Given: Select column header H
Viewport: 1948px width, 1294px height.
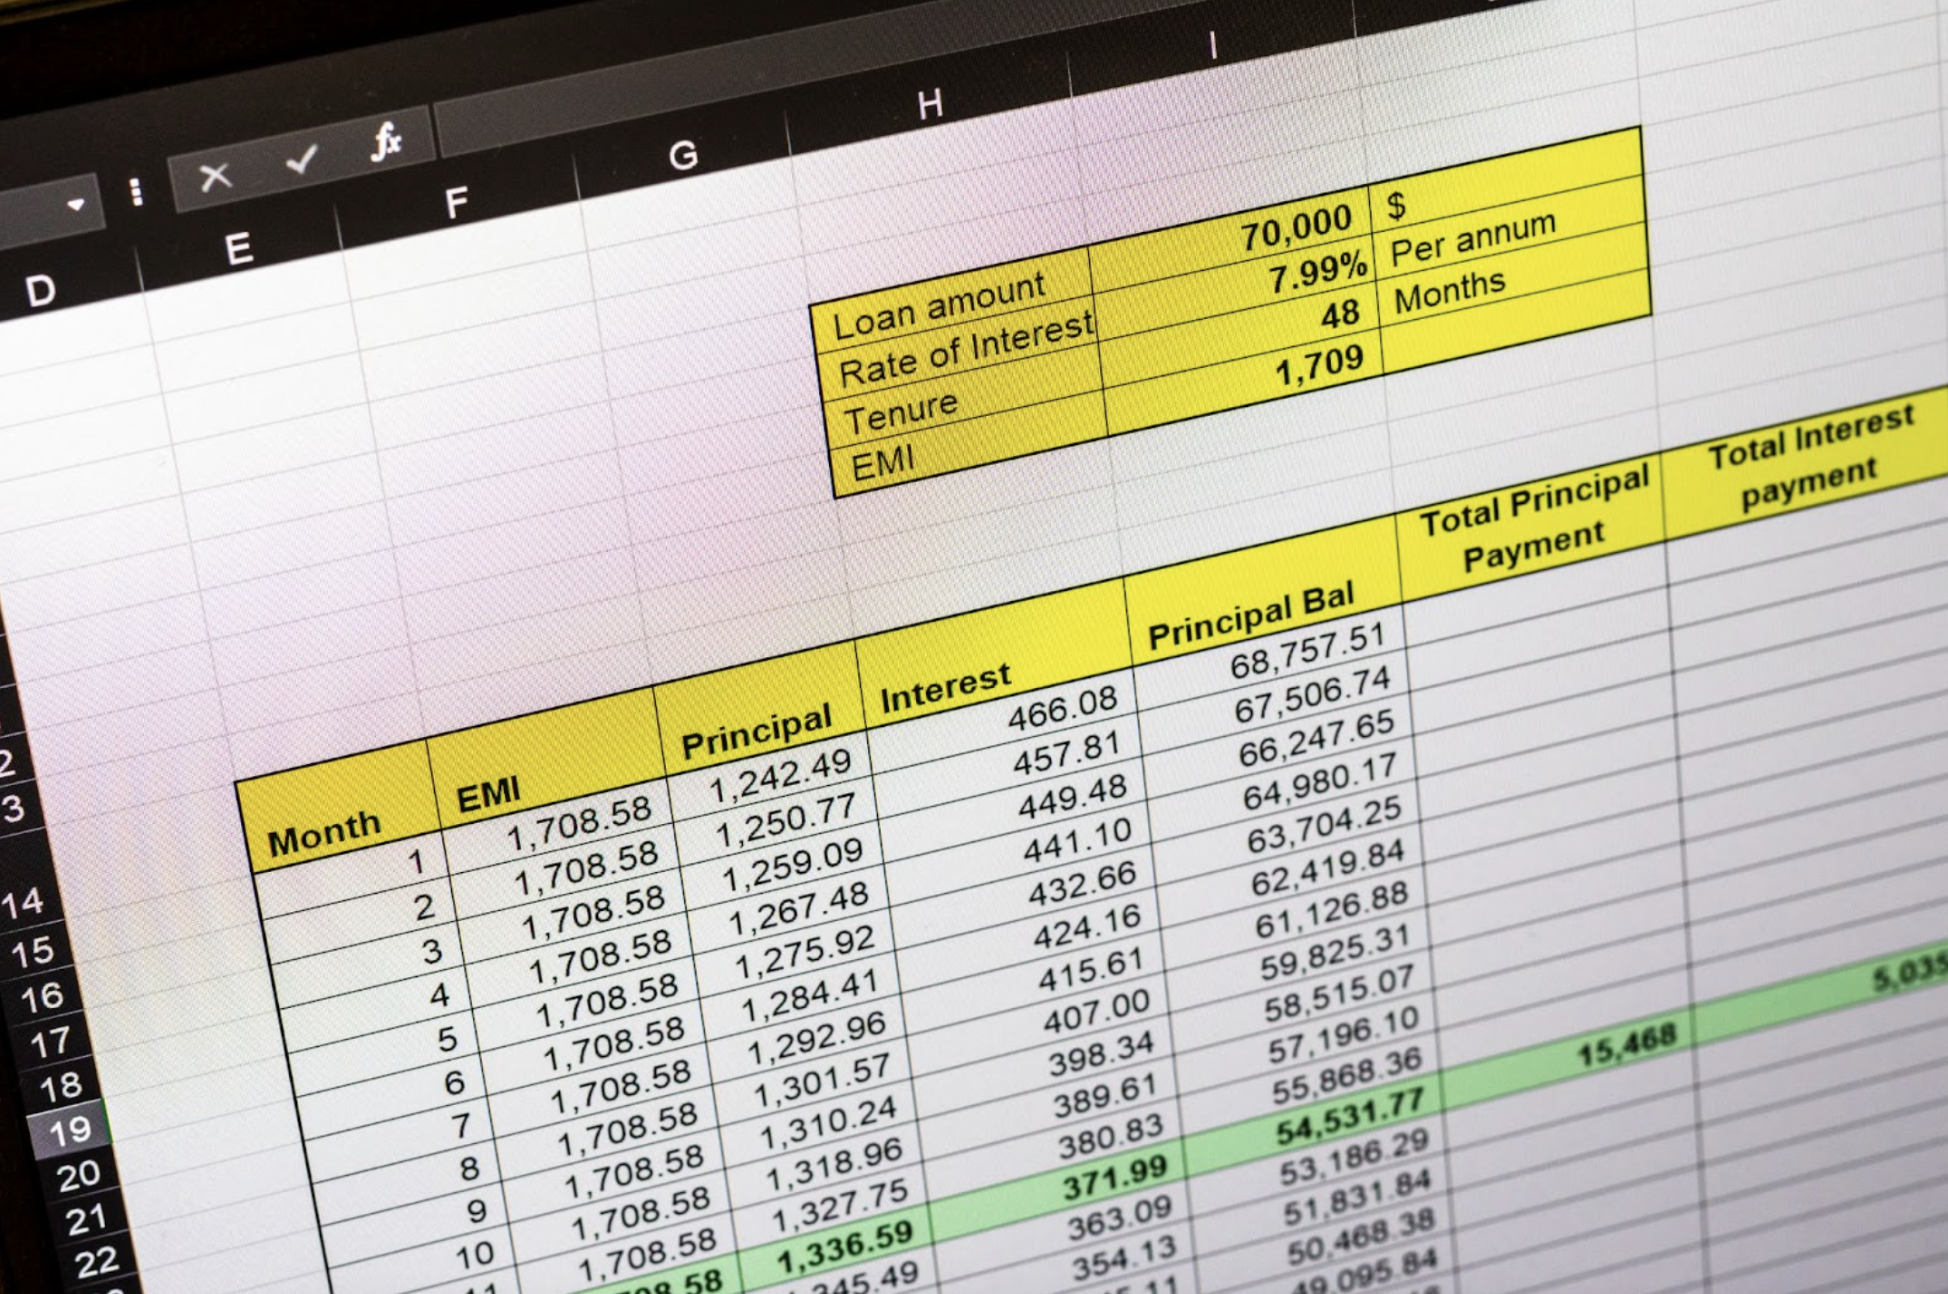Looking at the screenshot, I should [931, 103].
